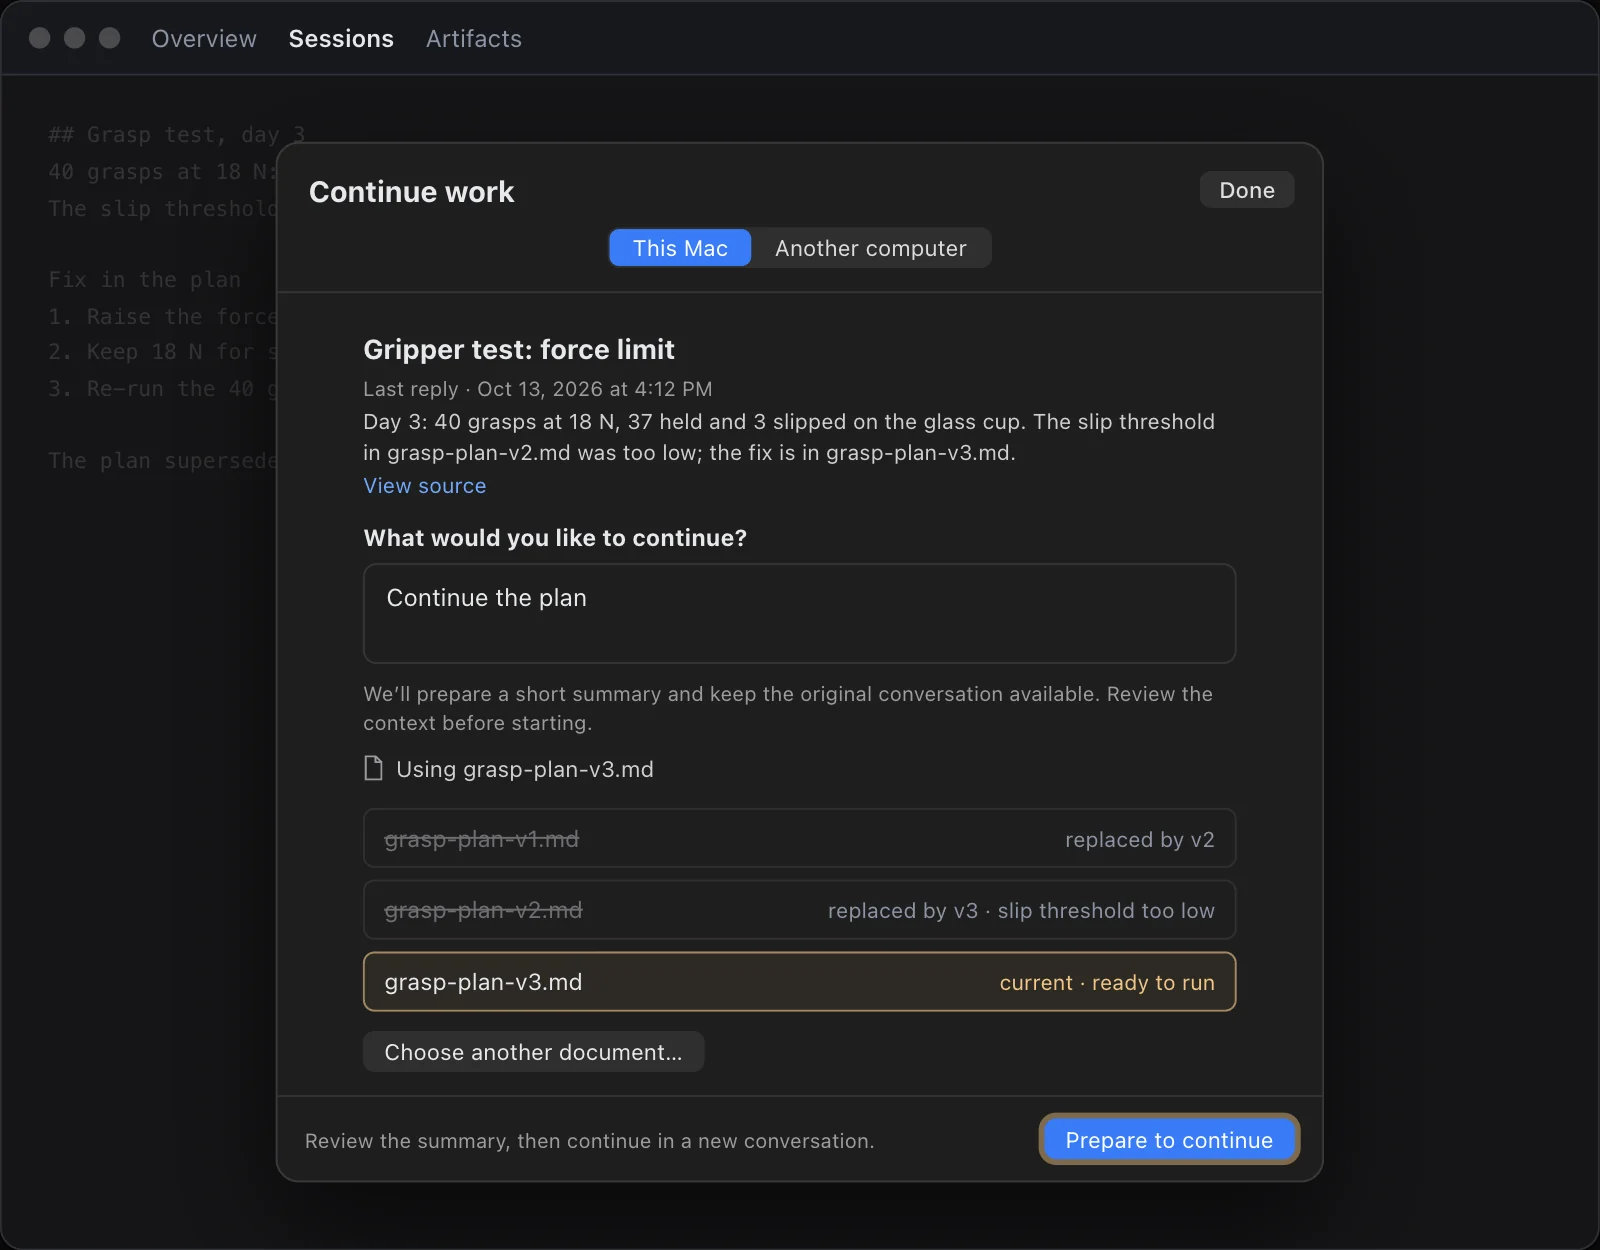Click the What would you like to continue? label
Screen dimensions: 1600x1250
click(555, 538)
